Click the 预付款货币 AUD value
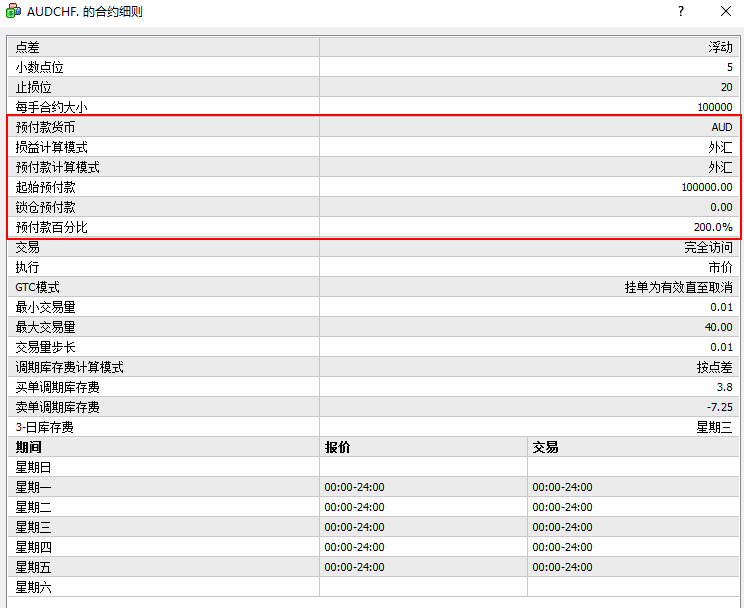 tap(722, 127)
